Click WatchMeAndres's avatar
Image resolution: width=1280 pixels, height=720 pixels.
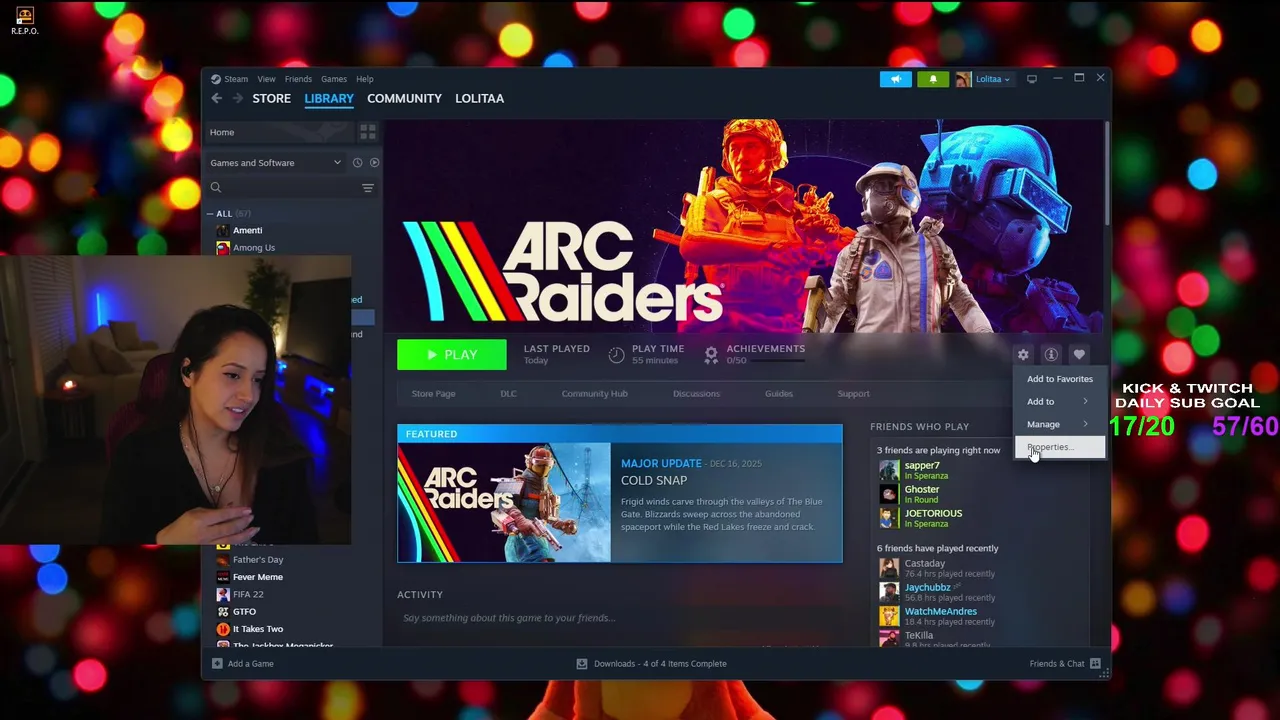[x=889, y=616]
